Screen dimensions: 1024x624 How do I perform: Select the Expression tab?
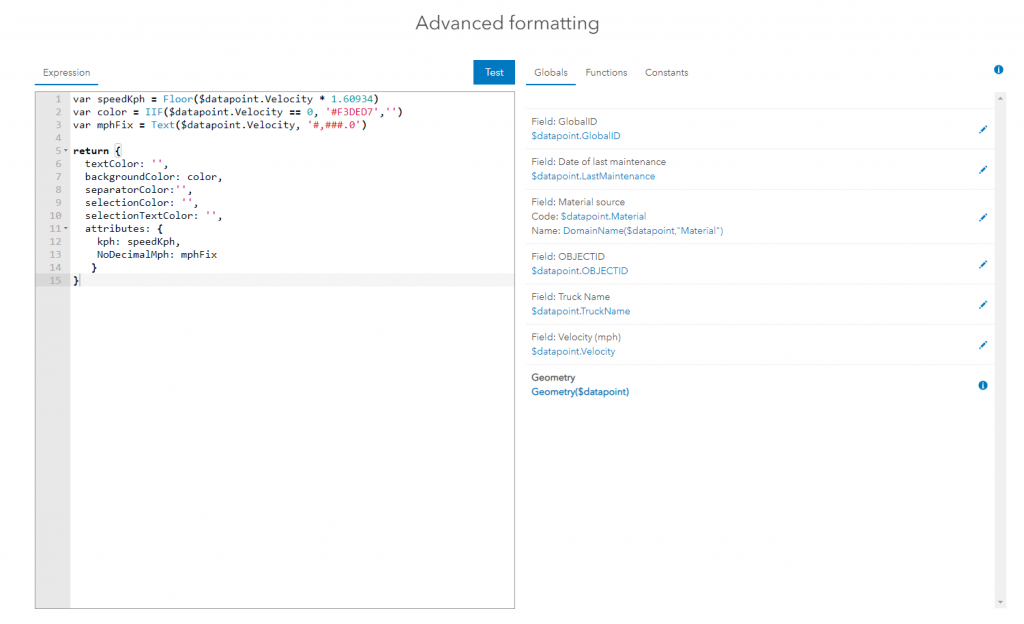pos(66,73)
